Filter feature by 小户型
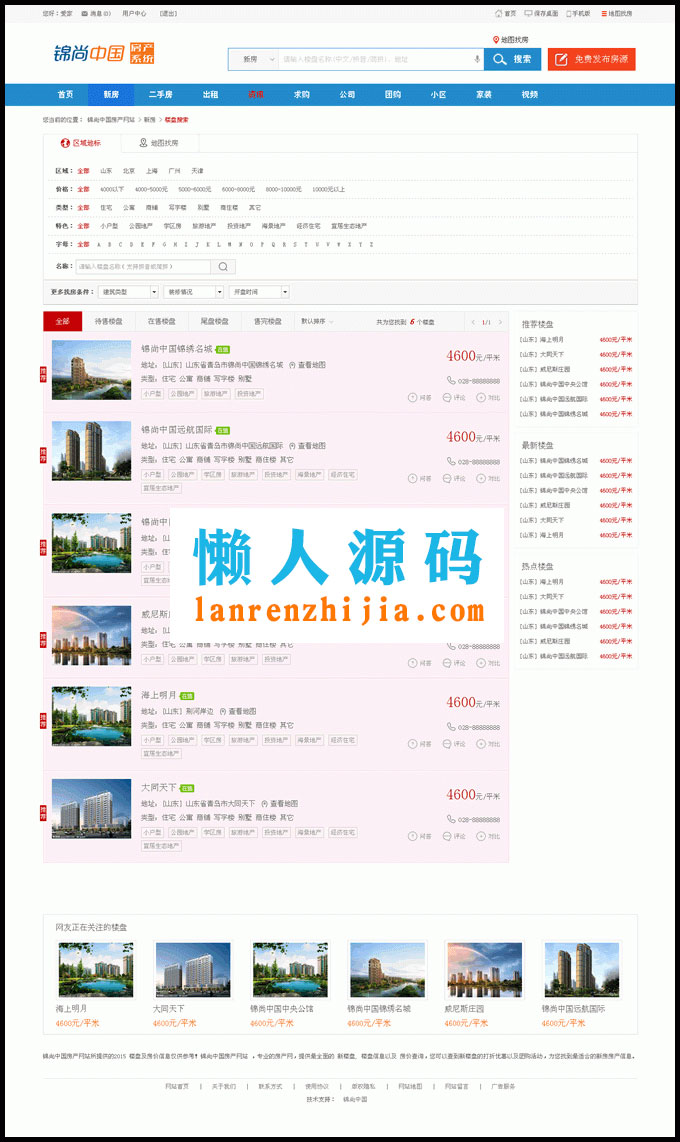680x1142 pixels. (x=109, y=226)
